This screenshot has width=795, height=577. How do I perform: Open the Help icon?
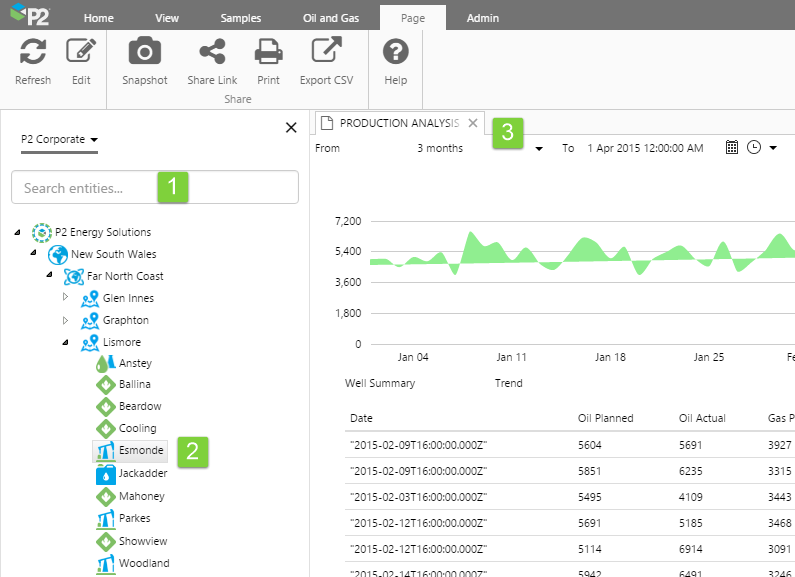[396, 52]
